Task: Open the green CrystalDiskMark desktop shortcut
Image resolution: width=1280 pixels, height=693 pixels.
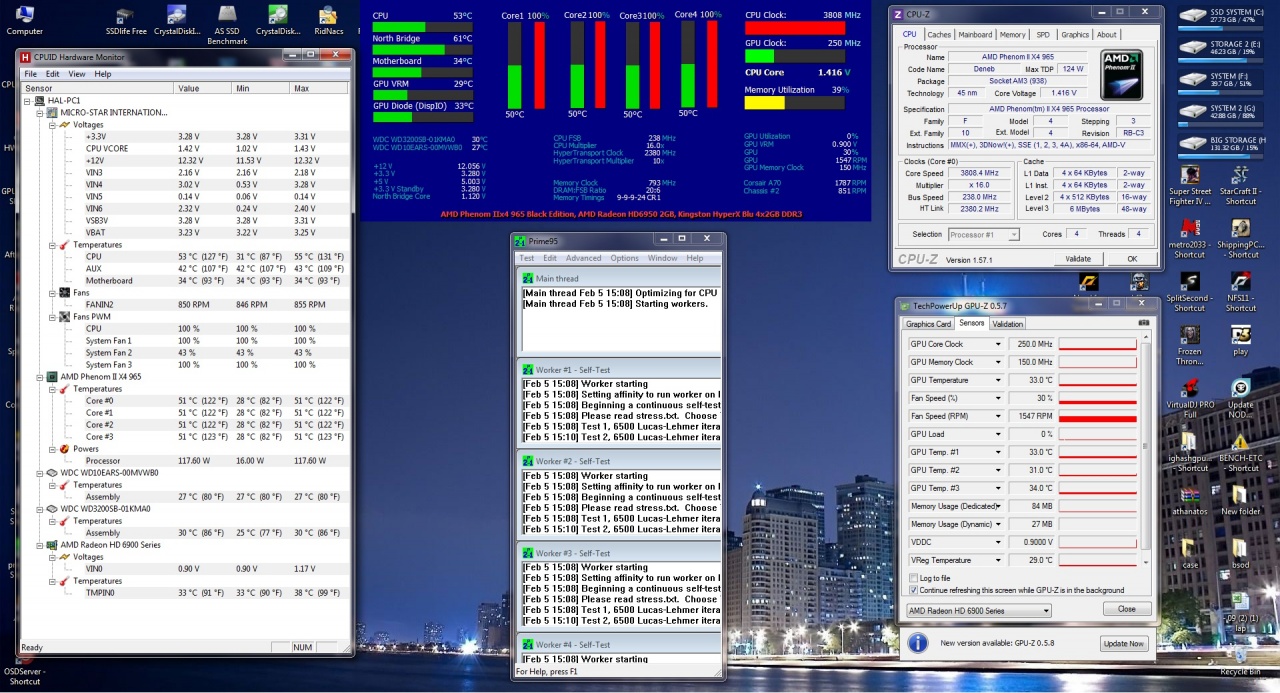Action: (278, 20)
